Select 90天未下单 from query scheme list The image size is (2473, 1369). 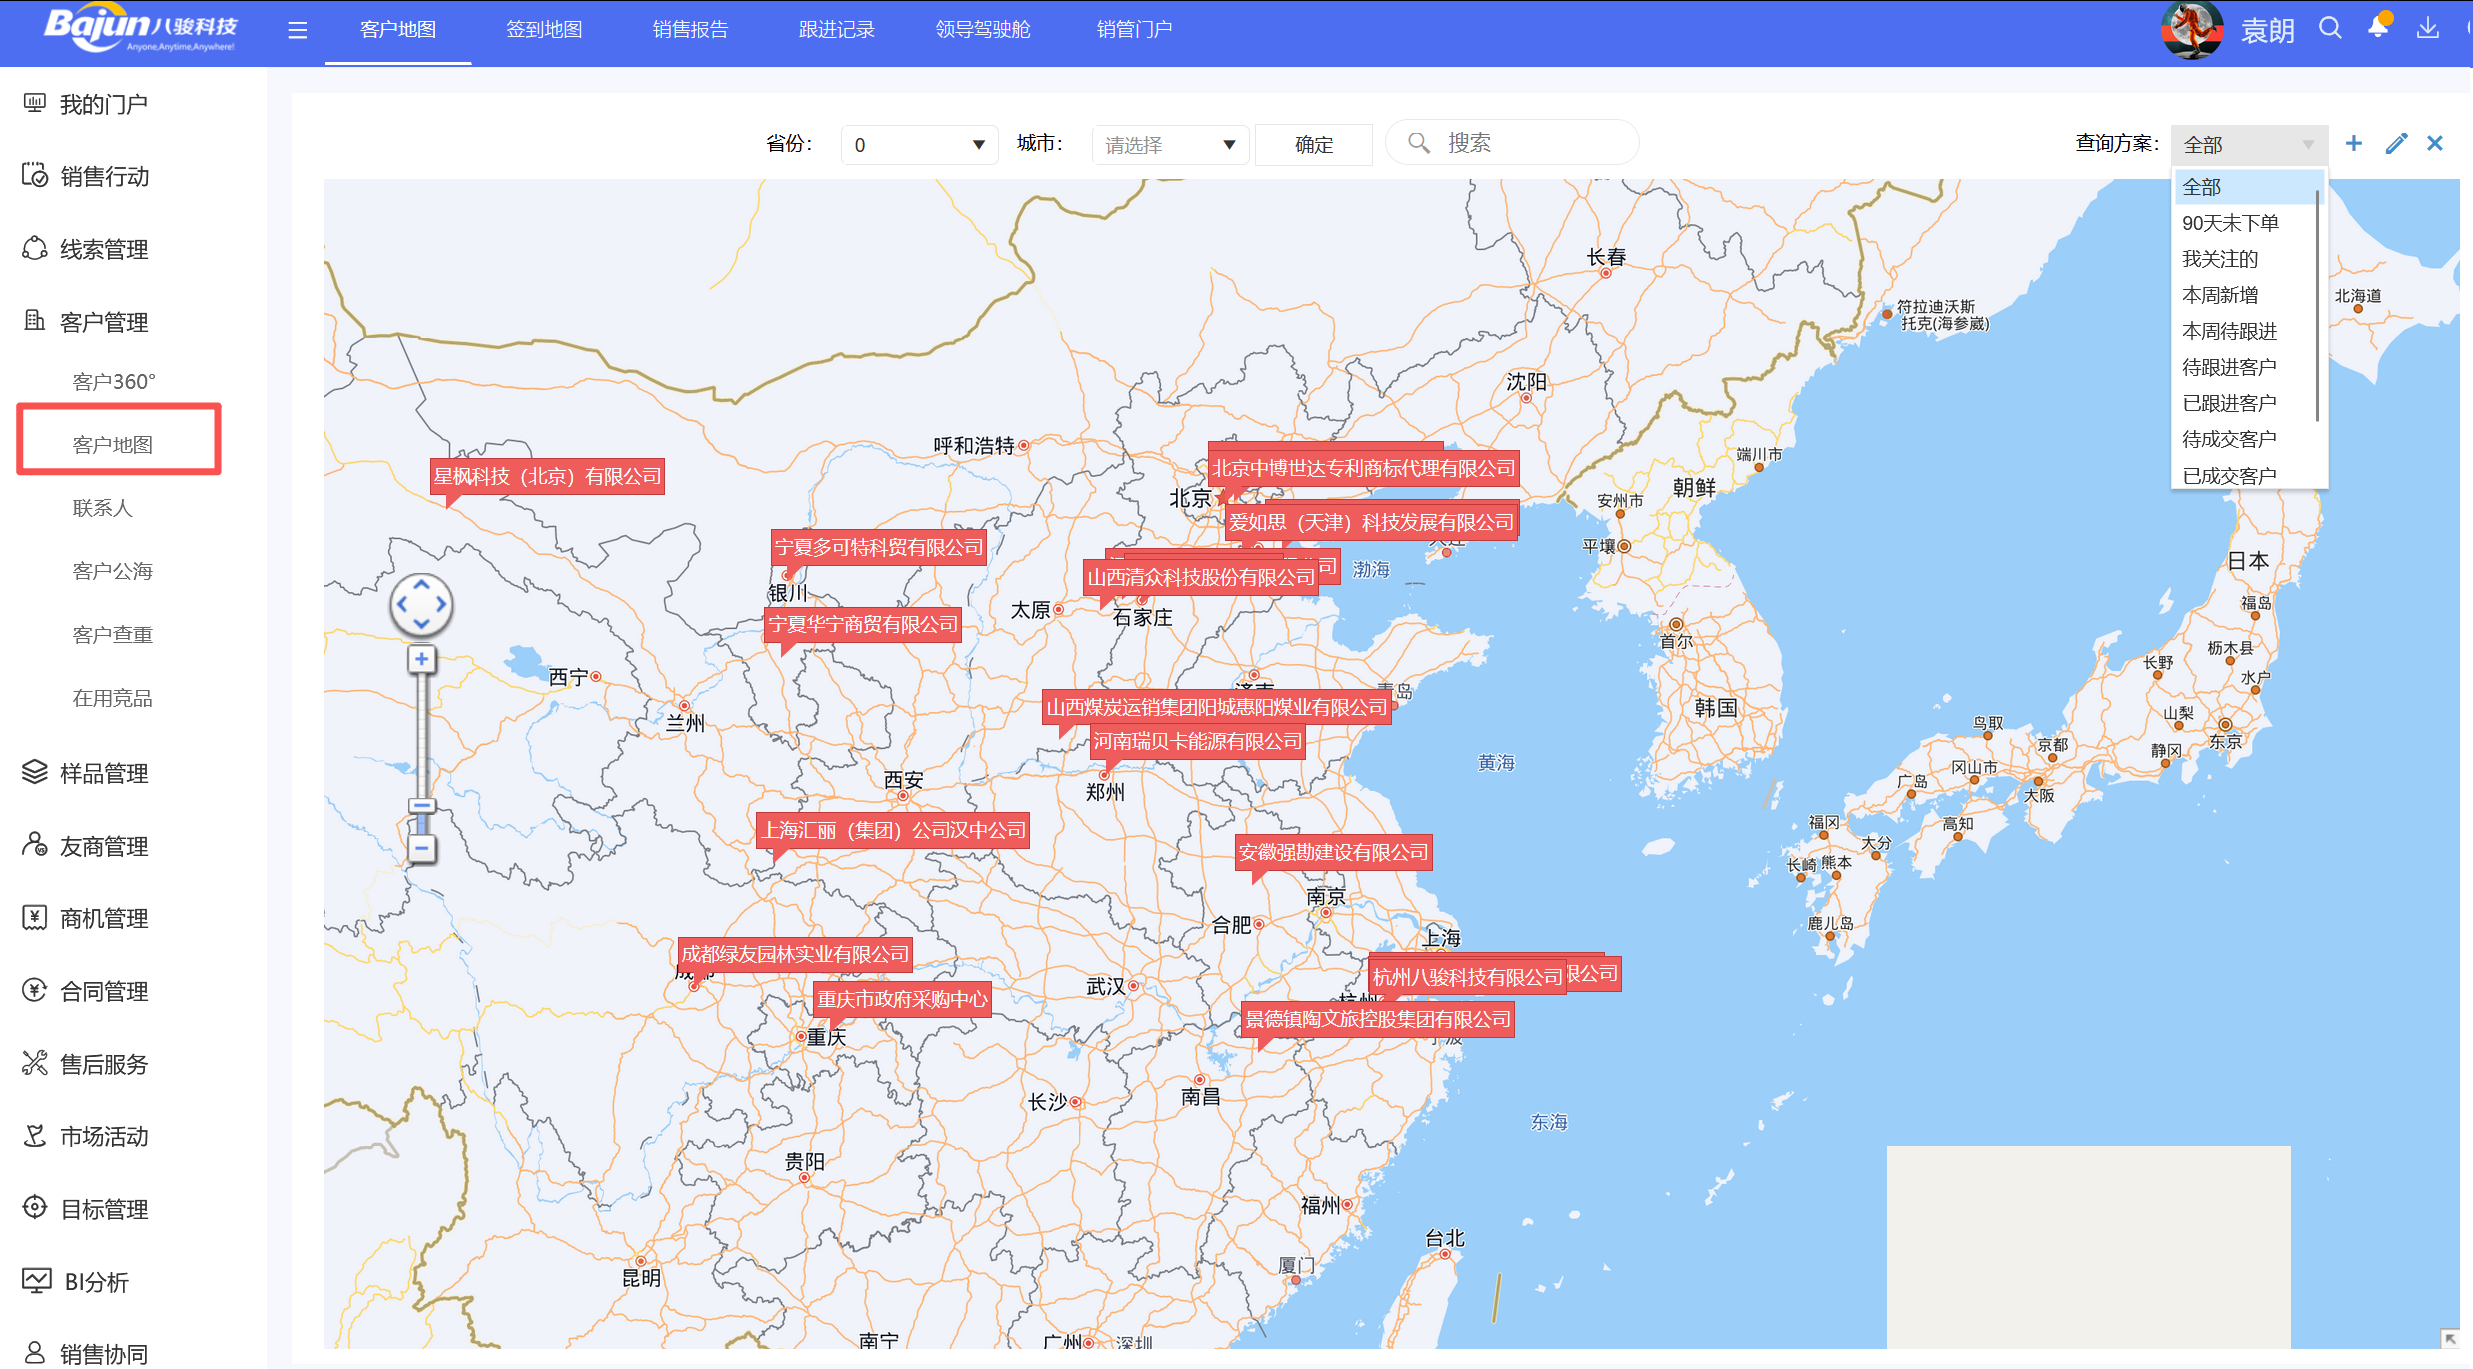pyautogui.click(x=2229, y=223)
